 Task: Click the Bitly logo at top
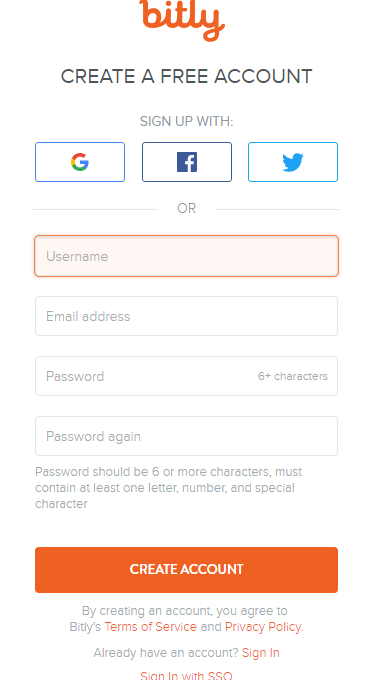[182, 19]
